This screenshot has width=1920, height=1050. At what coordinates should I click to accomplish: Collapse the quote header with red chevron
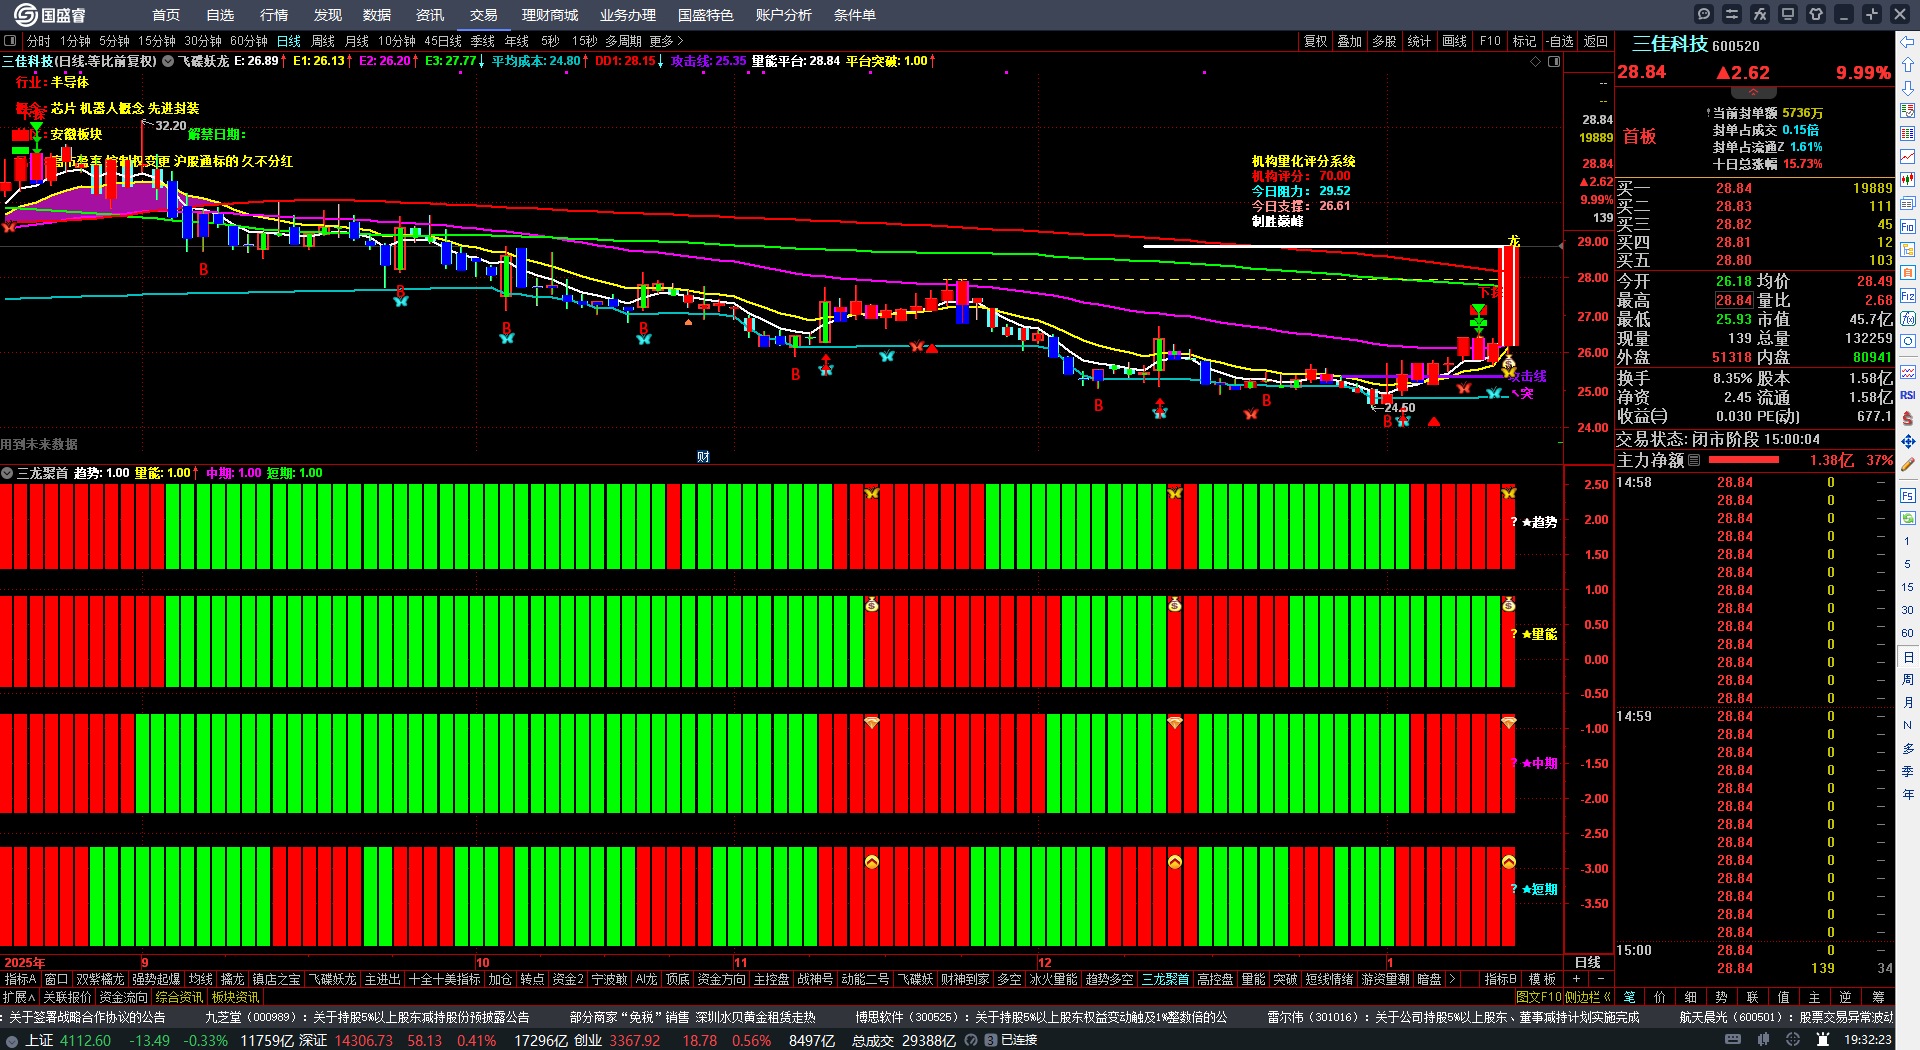1753,92
